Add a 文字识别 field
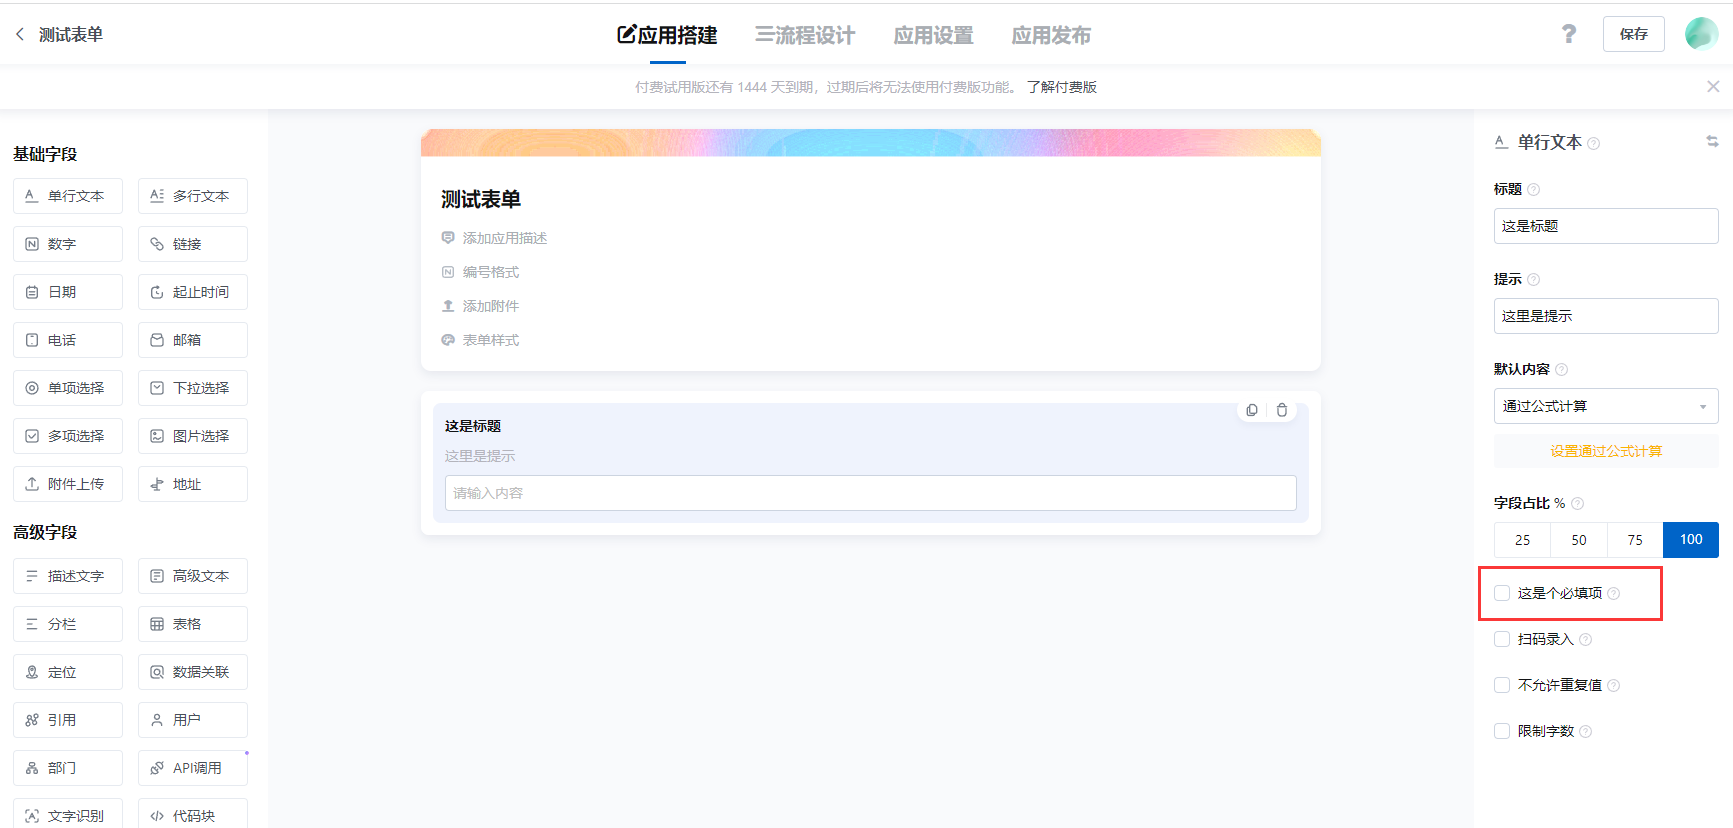Screen dimensions: 1733x828 tap(68, 814)
